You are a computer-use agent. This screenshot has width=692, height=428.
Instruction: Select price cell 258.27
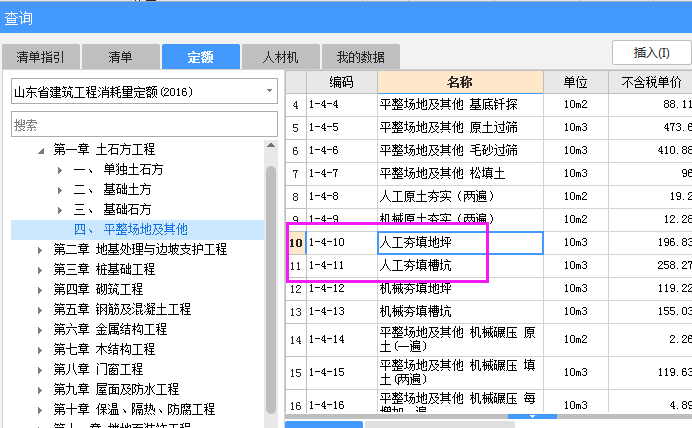coord(651,266)
